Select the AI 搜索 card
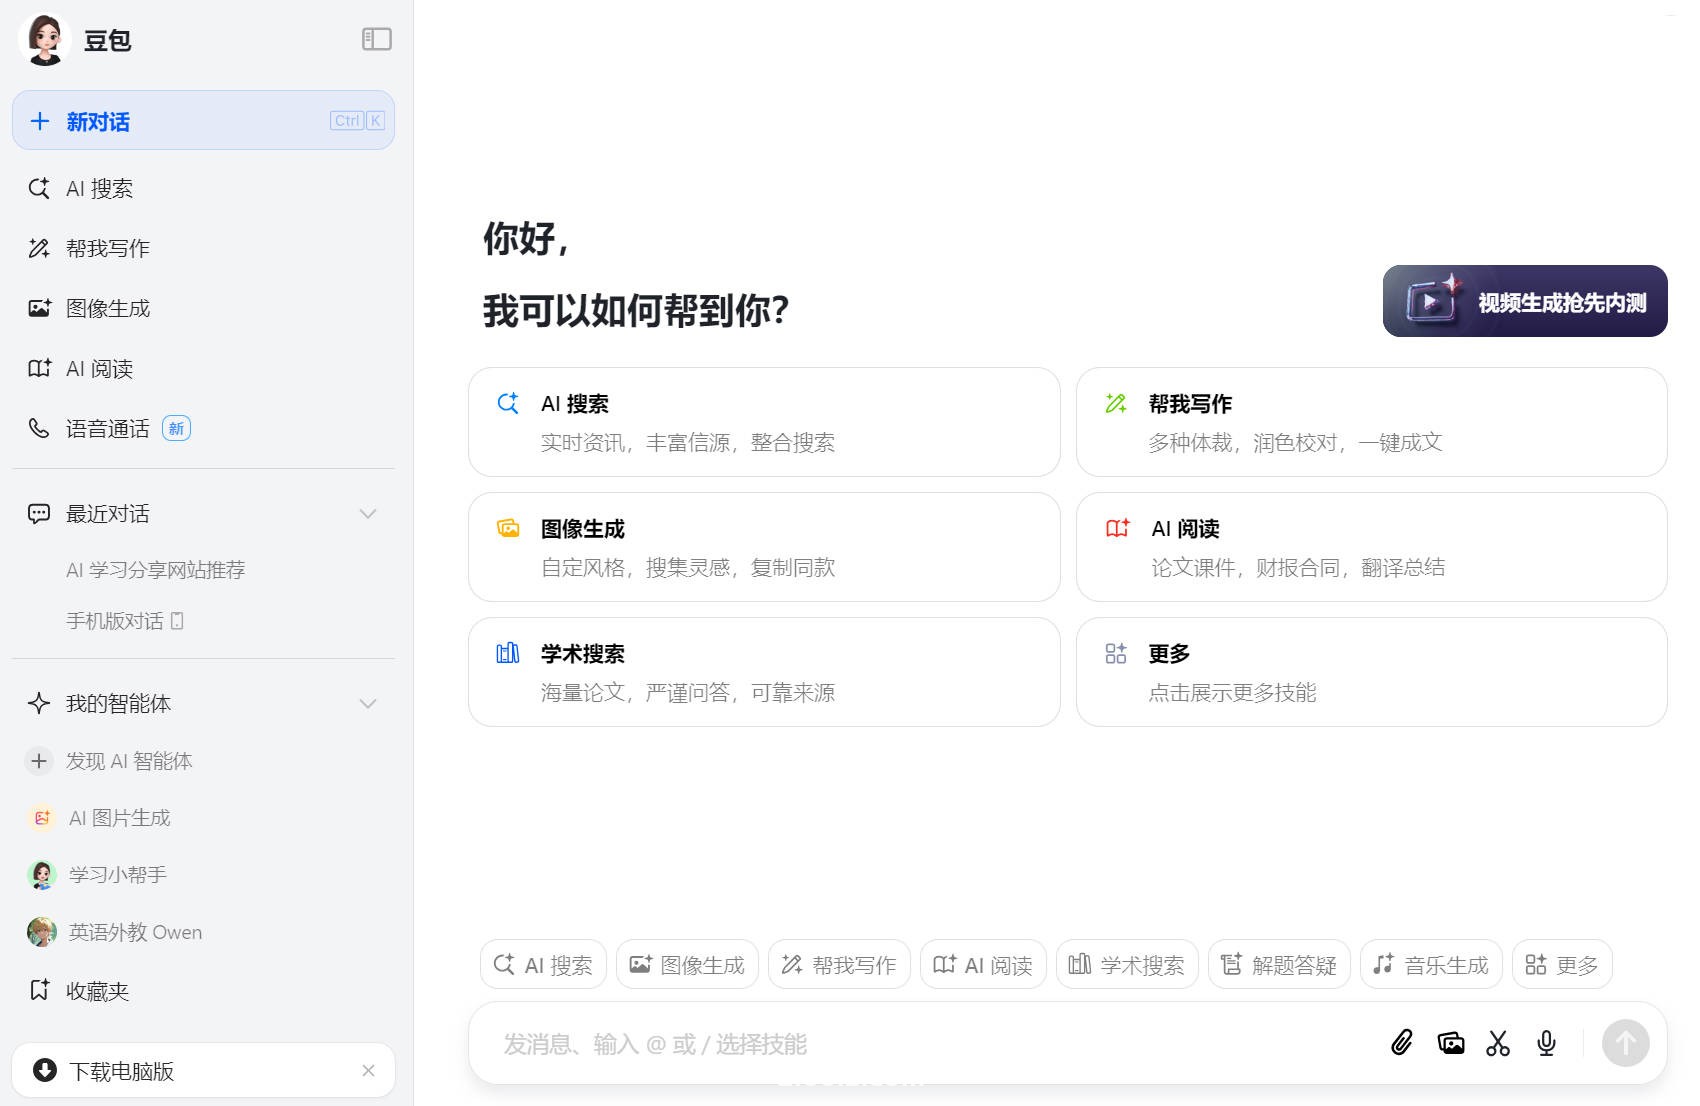 tap(764, 422)
